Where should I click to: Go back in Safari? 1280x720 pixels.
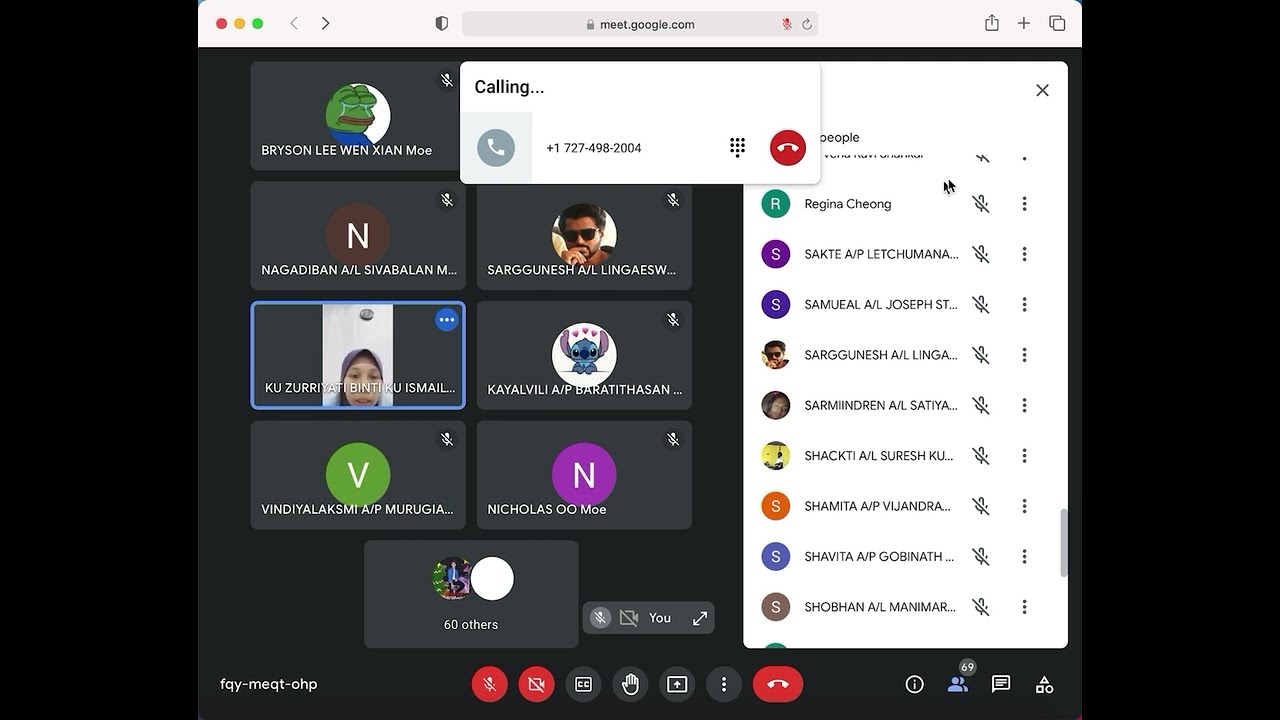coord(294,23)
